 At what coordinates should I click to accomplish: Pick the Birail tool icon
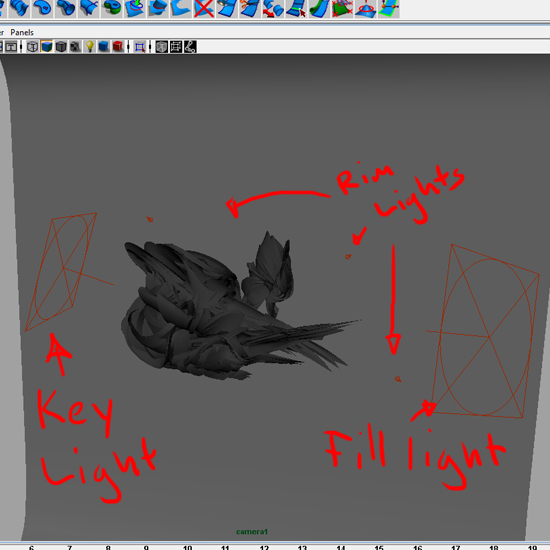(x=88, y=8)
